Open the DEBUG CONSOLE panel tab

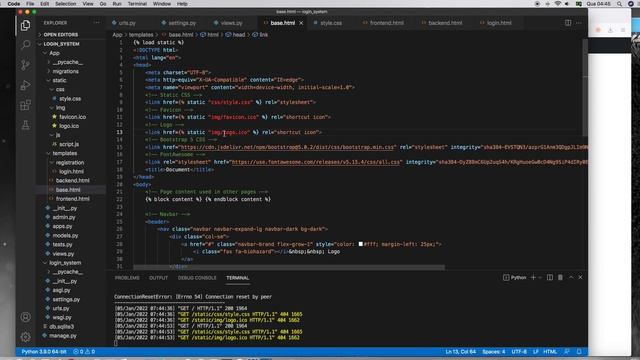coord(197,278)
